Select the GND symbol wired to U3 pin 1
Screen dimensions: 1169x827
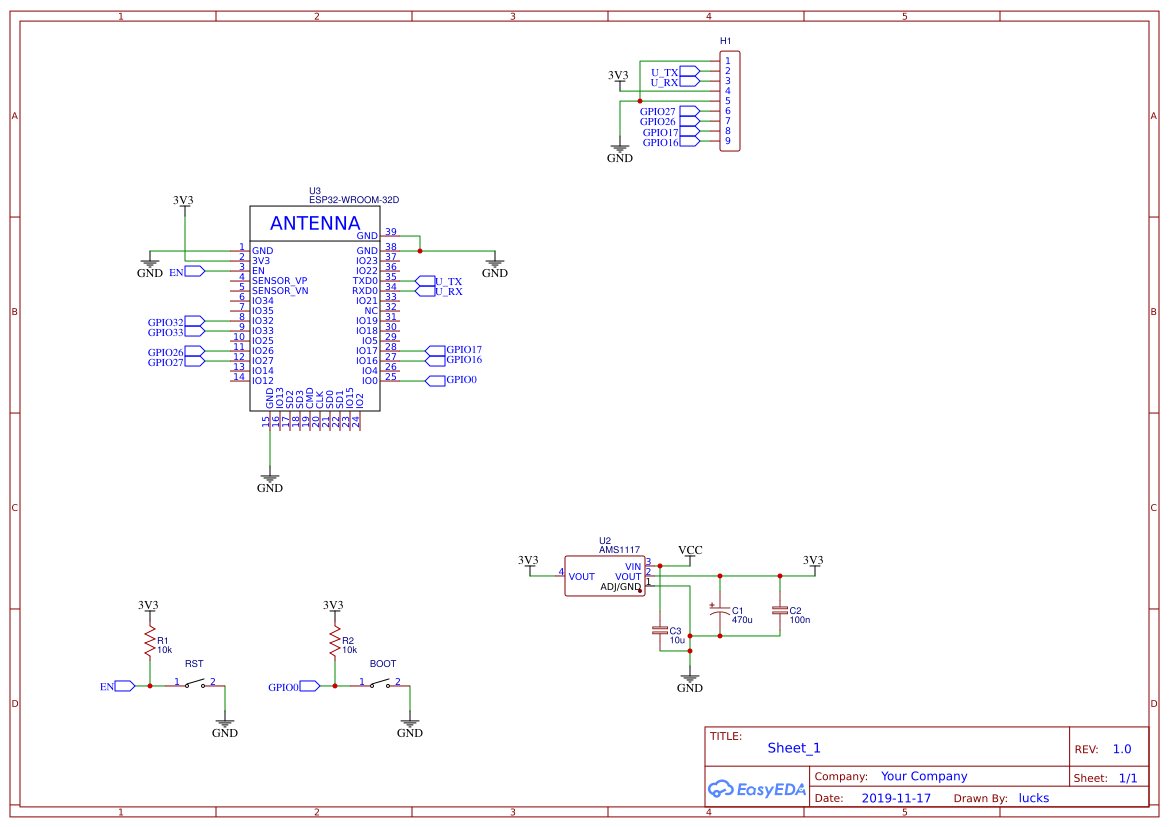150,268
